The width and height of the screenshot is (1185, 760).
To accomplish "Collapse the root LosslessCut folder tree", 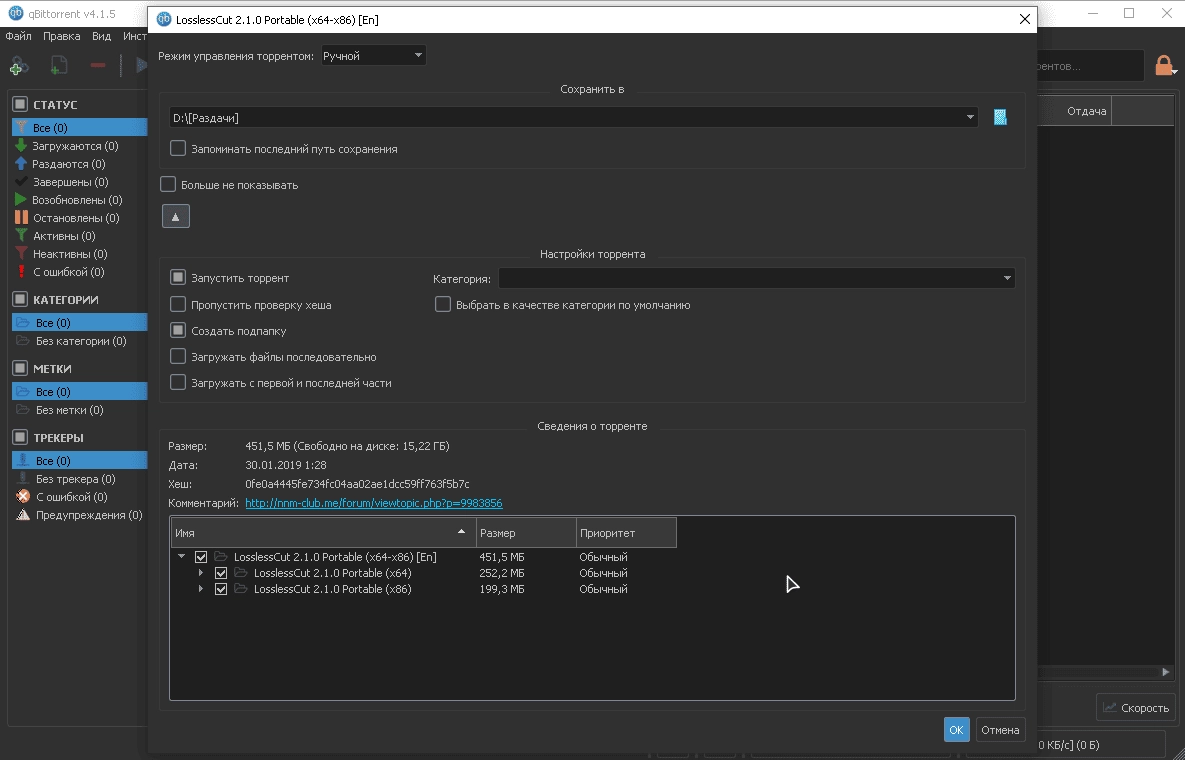I will click(x=181, y=557).
